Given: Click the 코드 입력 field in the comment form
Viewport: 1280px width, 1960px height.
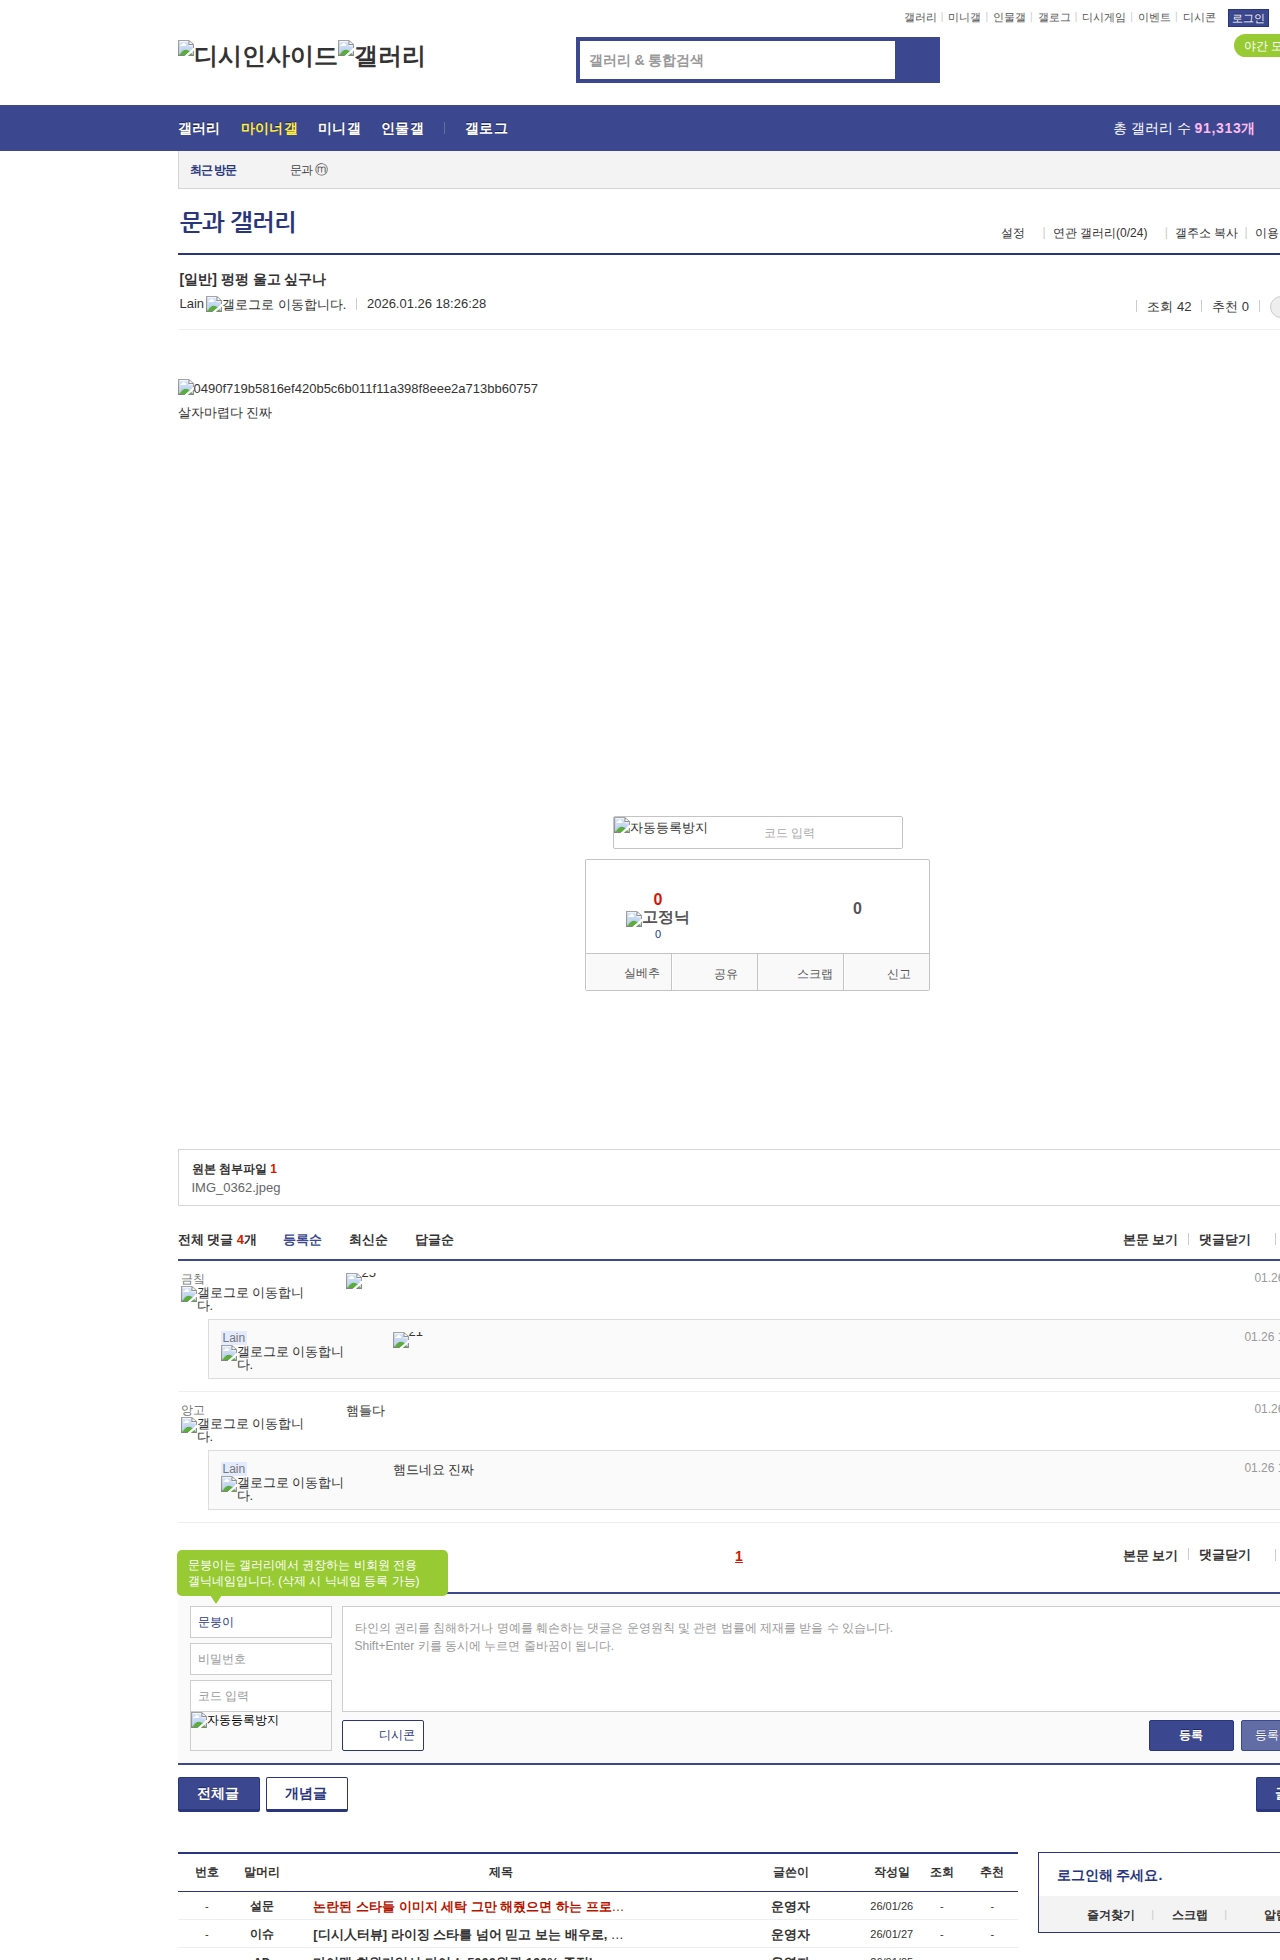Looking at the screenshot, I should click(261, 1696).
